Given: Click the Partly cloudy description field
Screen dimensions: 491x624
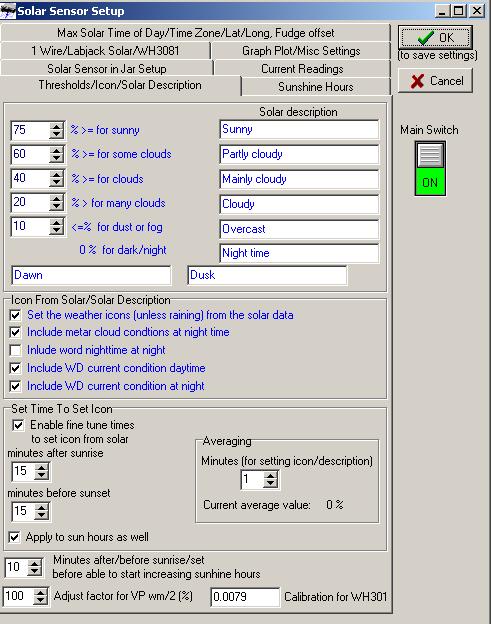Looking at the screenshot, I should 299,154.
